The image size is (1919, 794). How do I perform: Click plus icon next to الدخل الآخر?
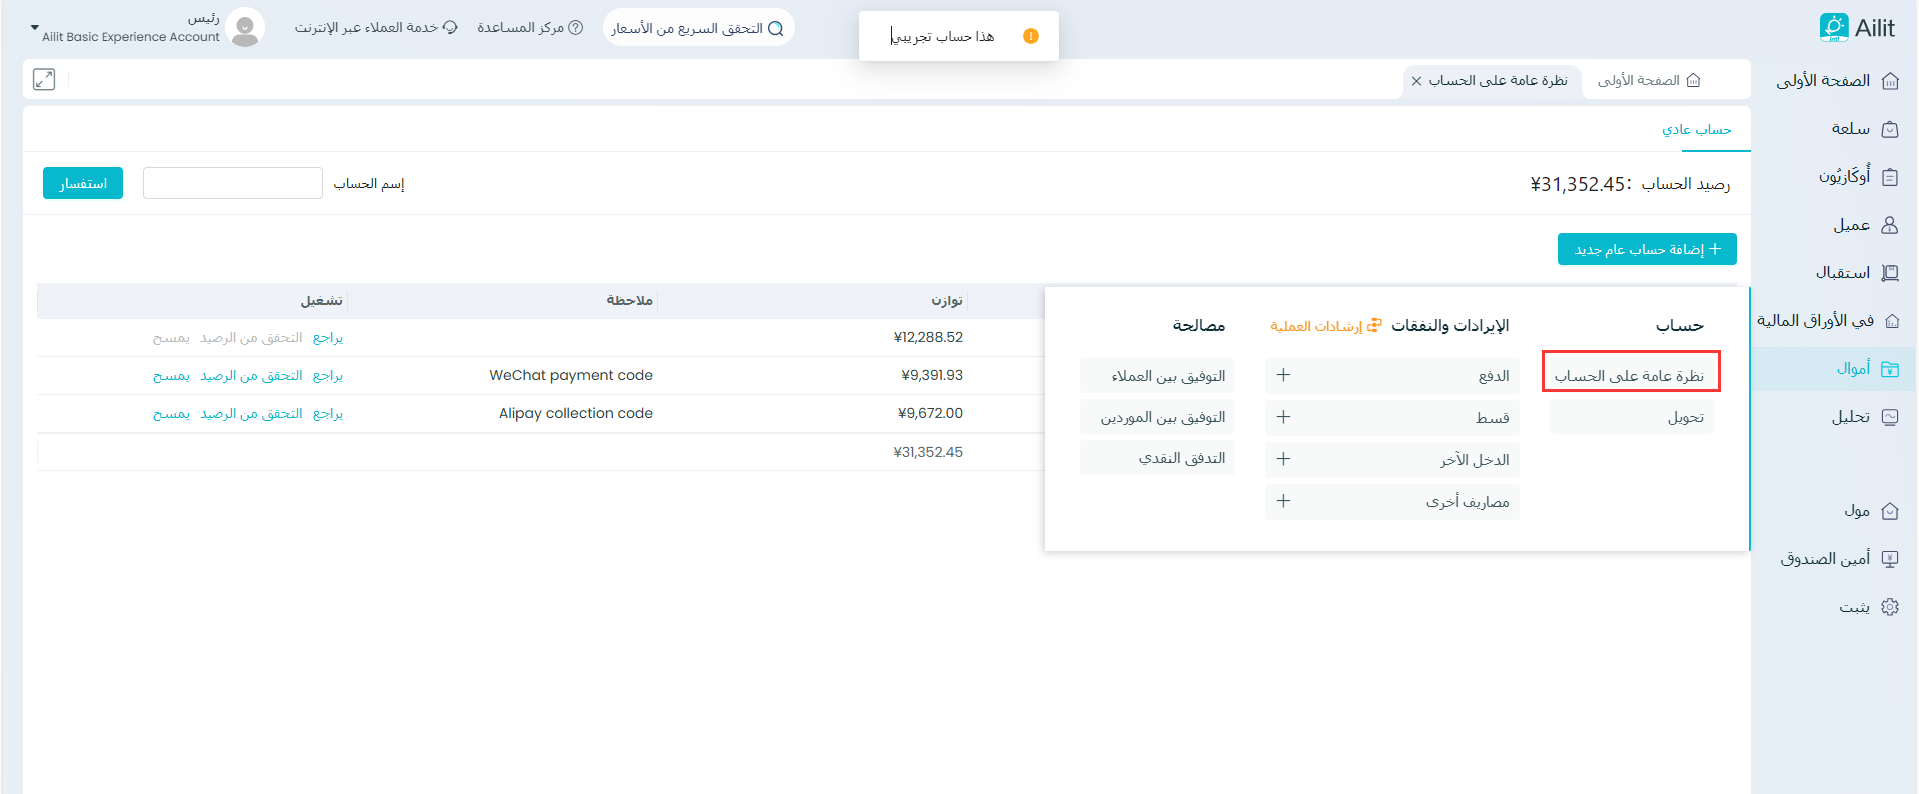[x=1283, y=459]
